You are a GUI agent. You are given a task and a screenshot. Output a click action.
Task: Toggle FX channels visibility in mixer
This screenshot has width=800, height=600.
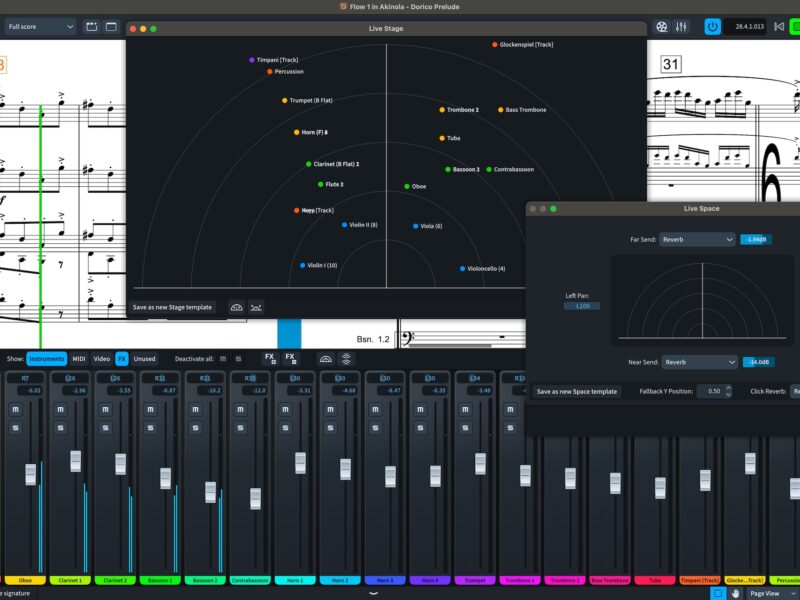click(x=121, y=358)
